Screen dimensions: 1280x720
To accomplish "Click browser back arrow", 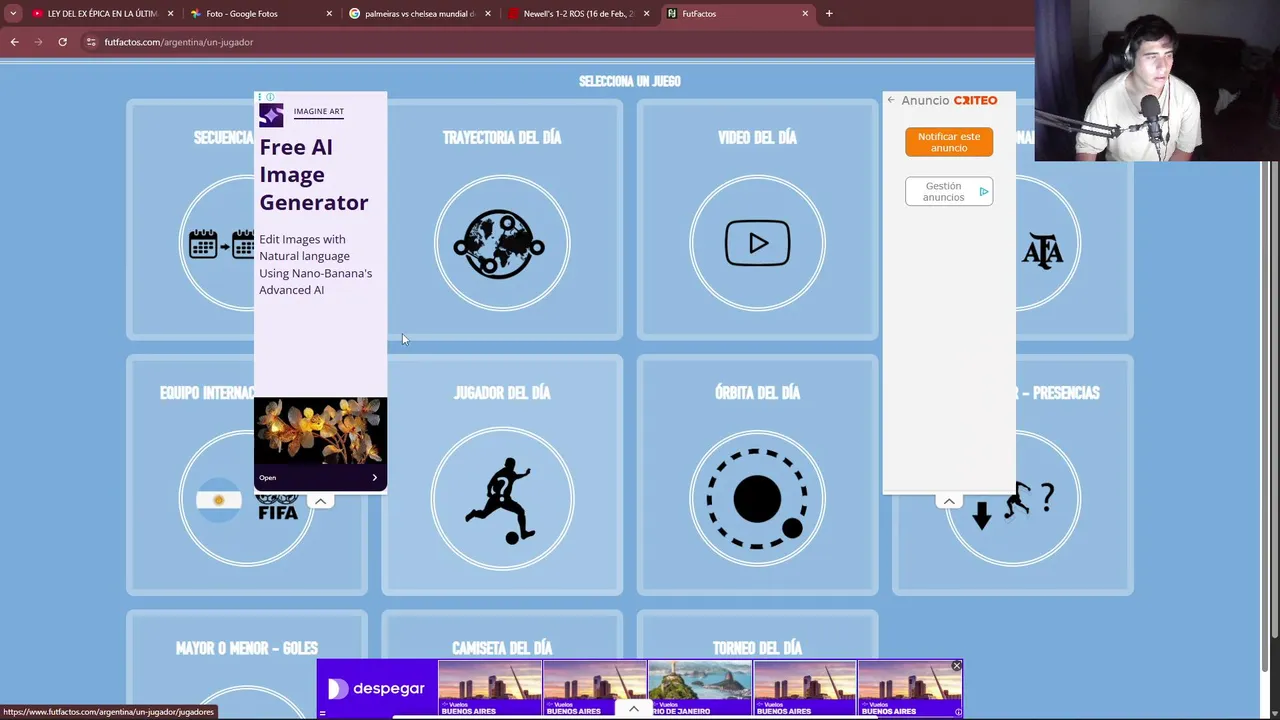I will click(x=14, y=42).
